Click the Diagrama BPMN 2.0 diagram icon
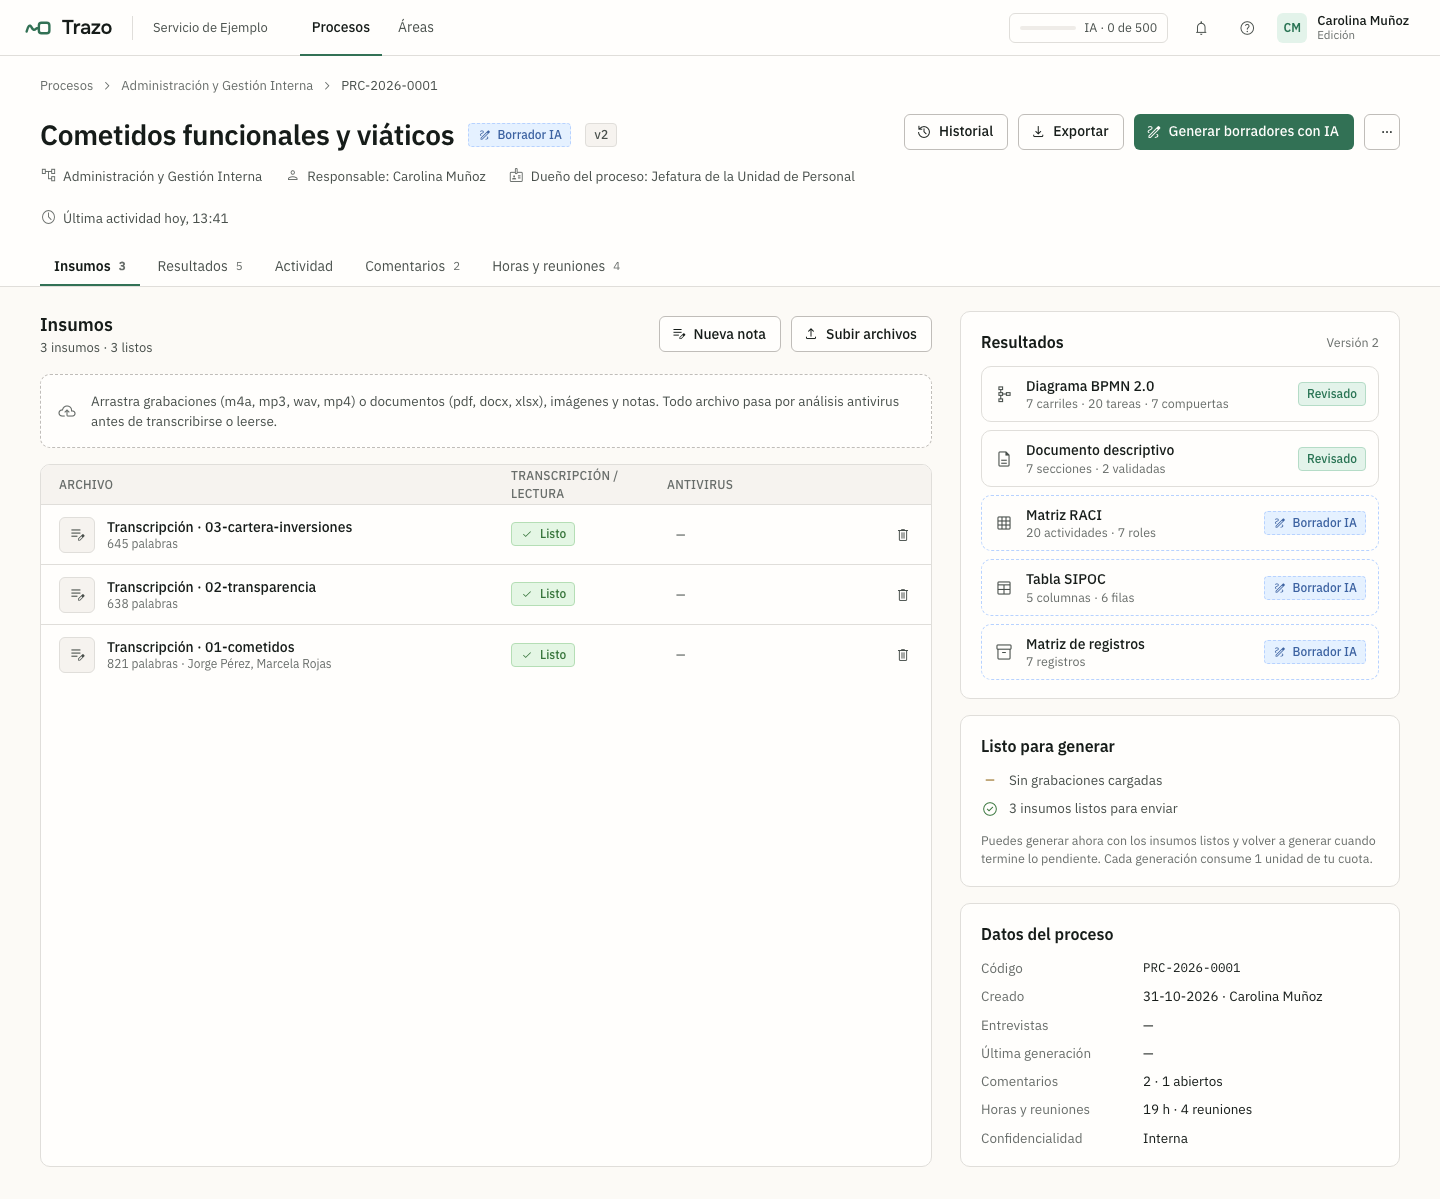The height and width of the screenshot is (1199, 1440). pos(1004,394)
